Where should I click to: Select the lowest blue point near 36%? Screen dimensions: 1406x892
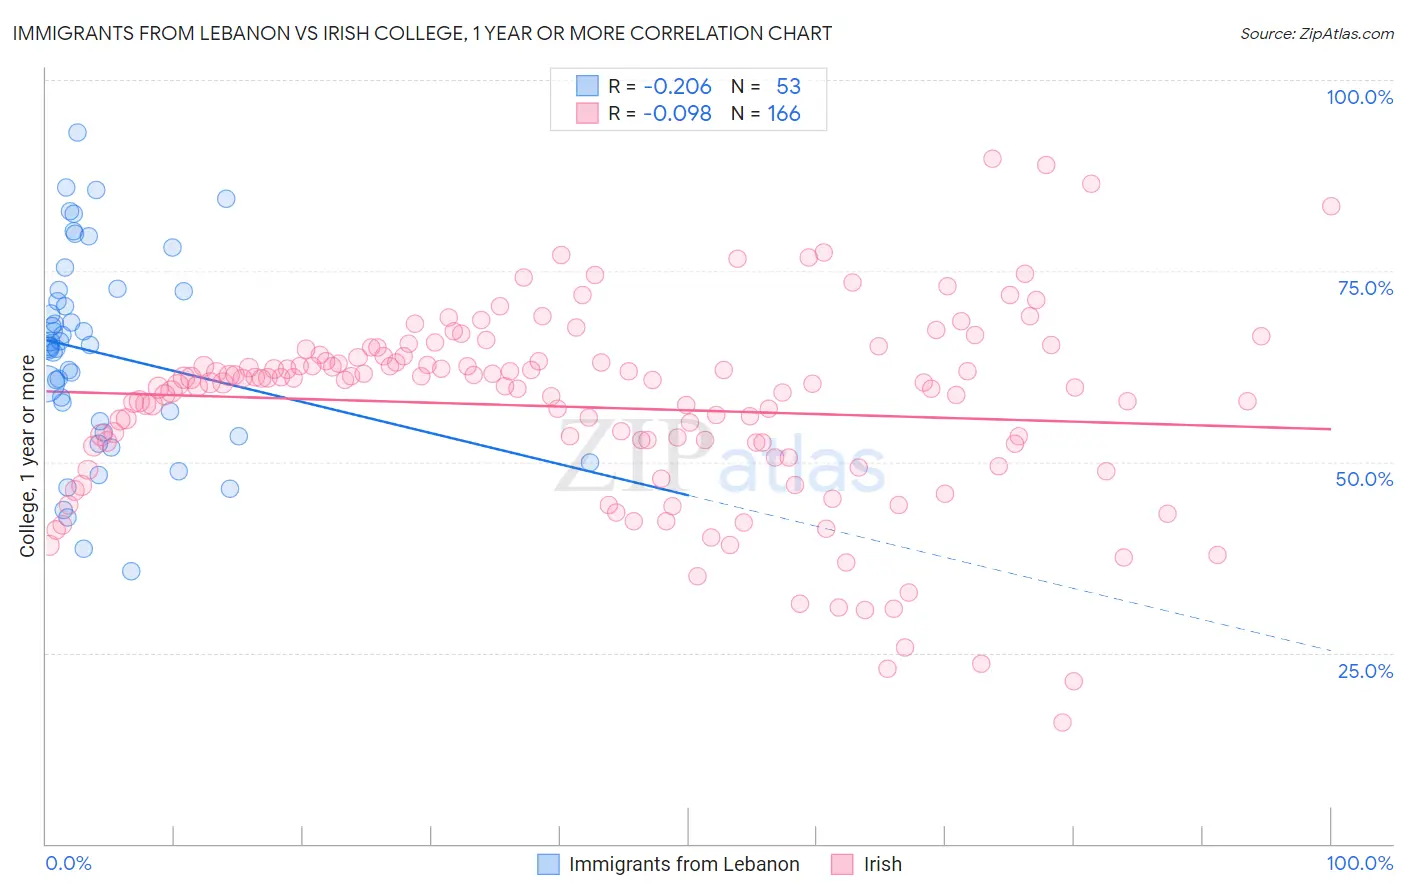[x=131, y=571]
